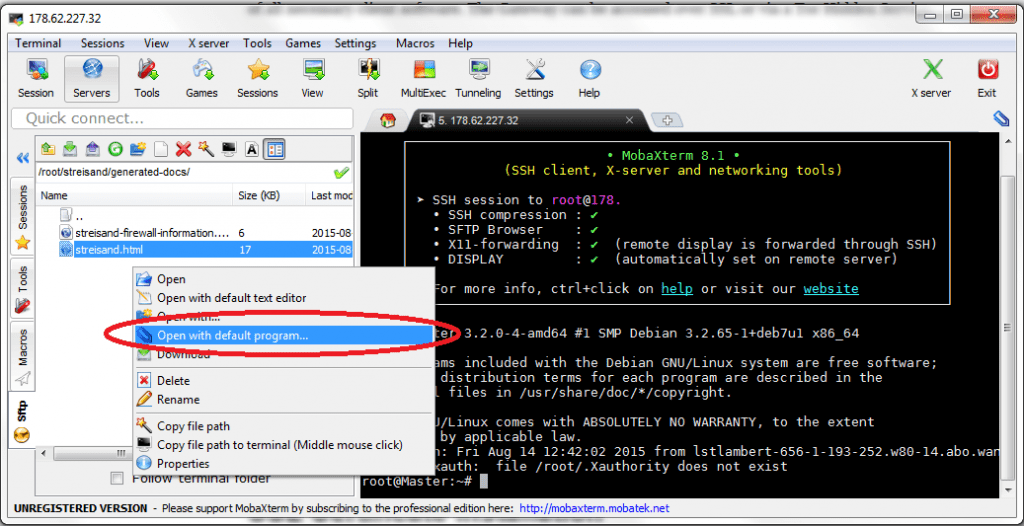Click the View toolbar icon
This screenshot has height=526, width=1024.
(313, 79)
